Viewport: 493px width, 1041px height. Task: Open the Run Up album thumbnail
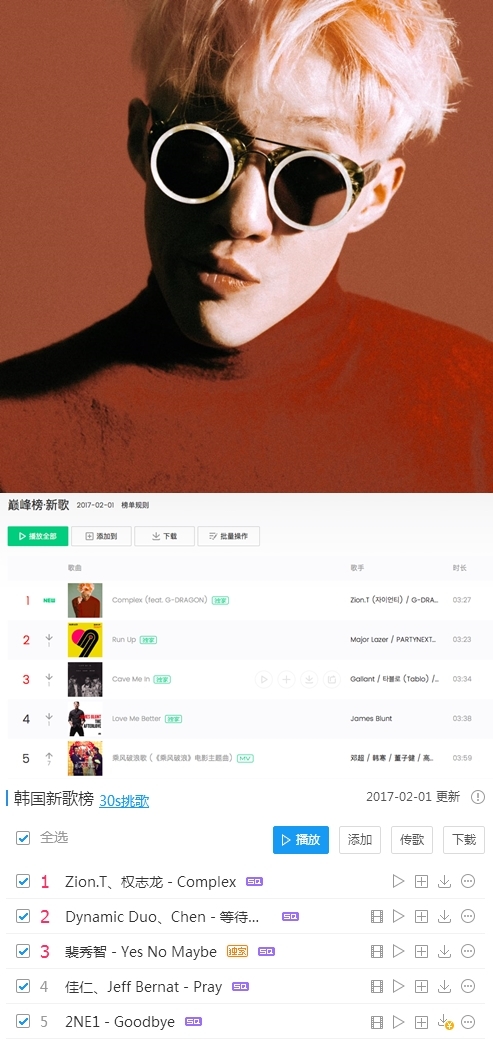(85, 640)
